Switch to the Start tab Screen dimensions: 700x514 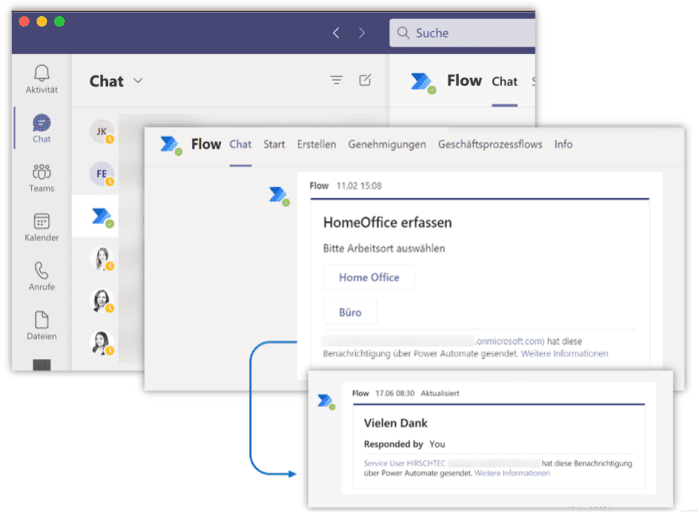(274, 144)
